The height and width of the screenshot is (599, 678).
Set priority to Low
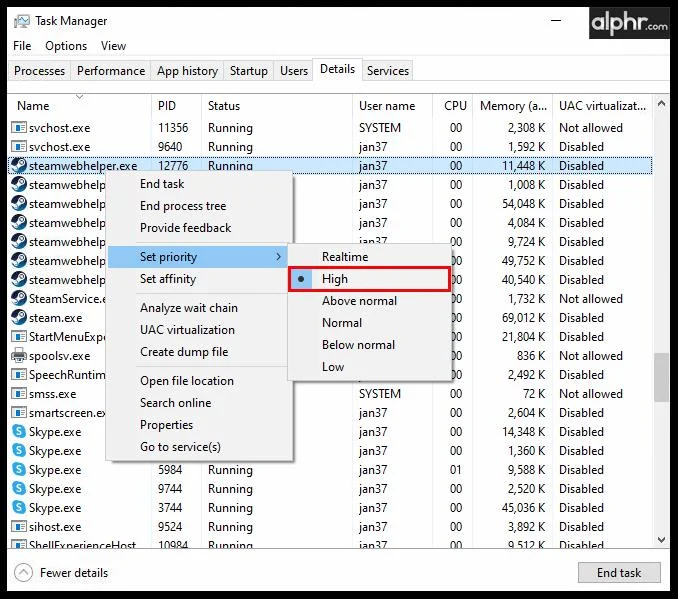tap(369, 367)
